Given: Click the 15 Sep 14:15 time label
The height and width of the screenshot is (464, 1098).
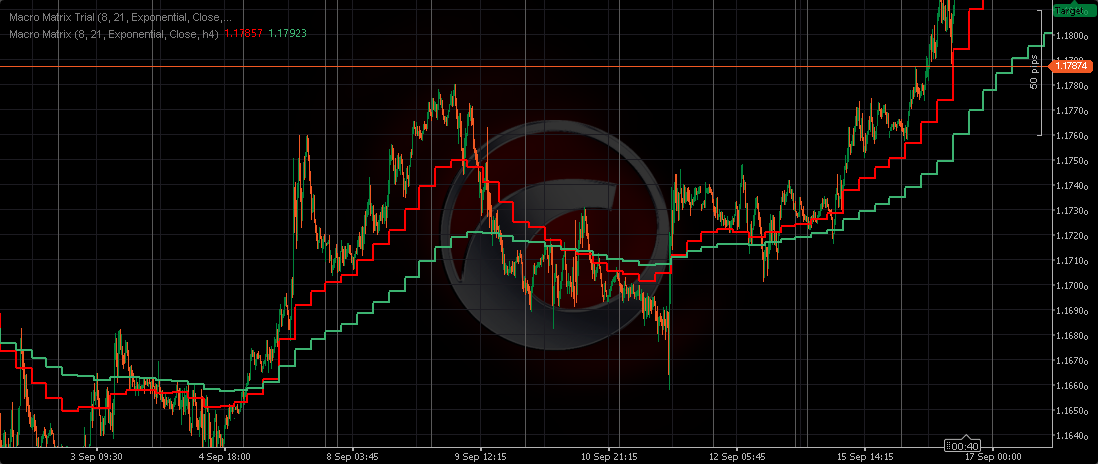Looking at the screenshot, I should 868,456.
